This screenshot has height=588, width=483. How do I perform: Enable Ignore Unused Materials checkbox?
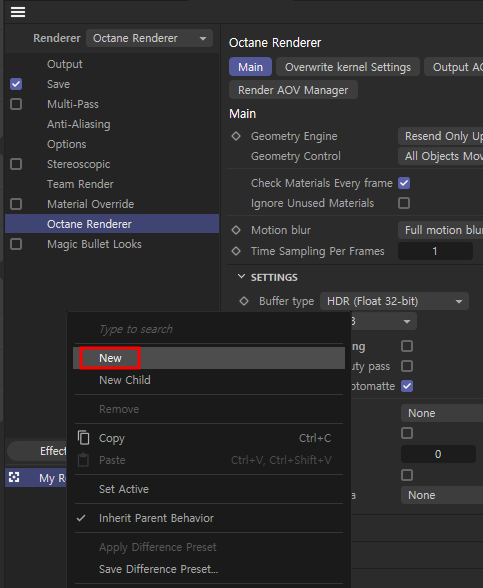(x=404, y=203)
